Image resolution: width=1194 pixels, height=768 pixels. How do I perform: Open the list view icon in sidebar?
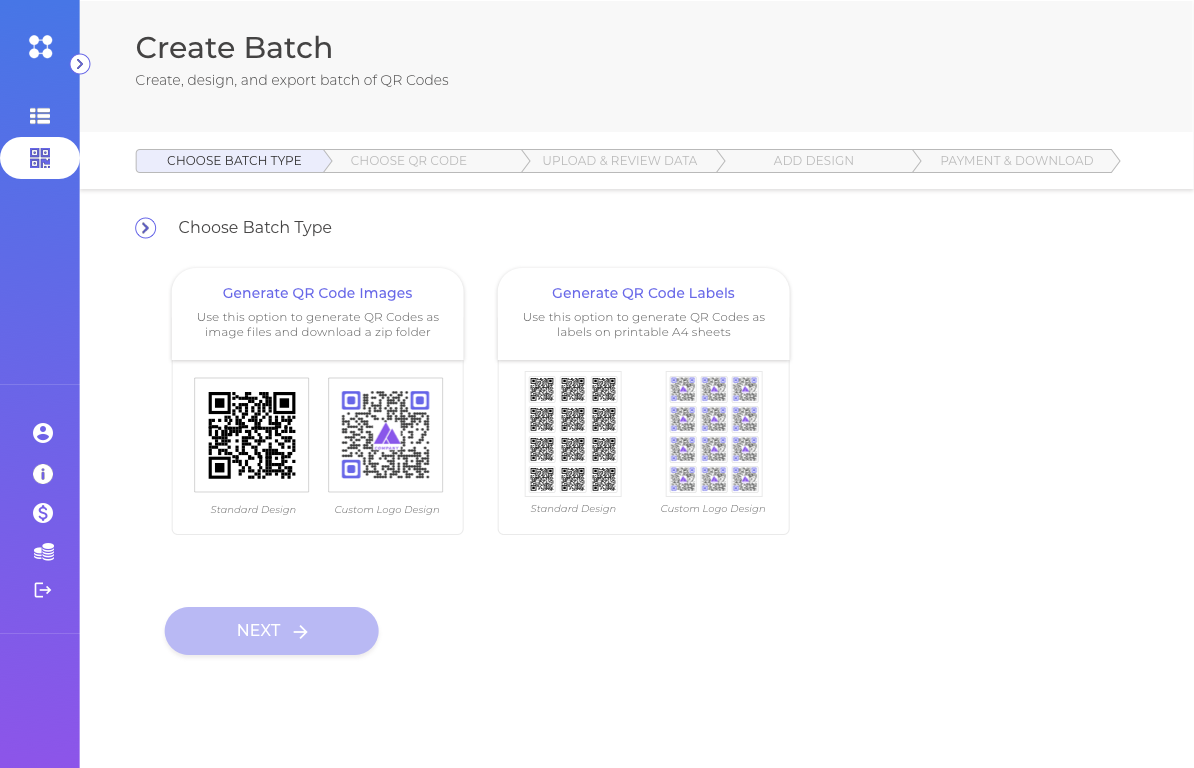[x=40, y=116]
